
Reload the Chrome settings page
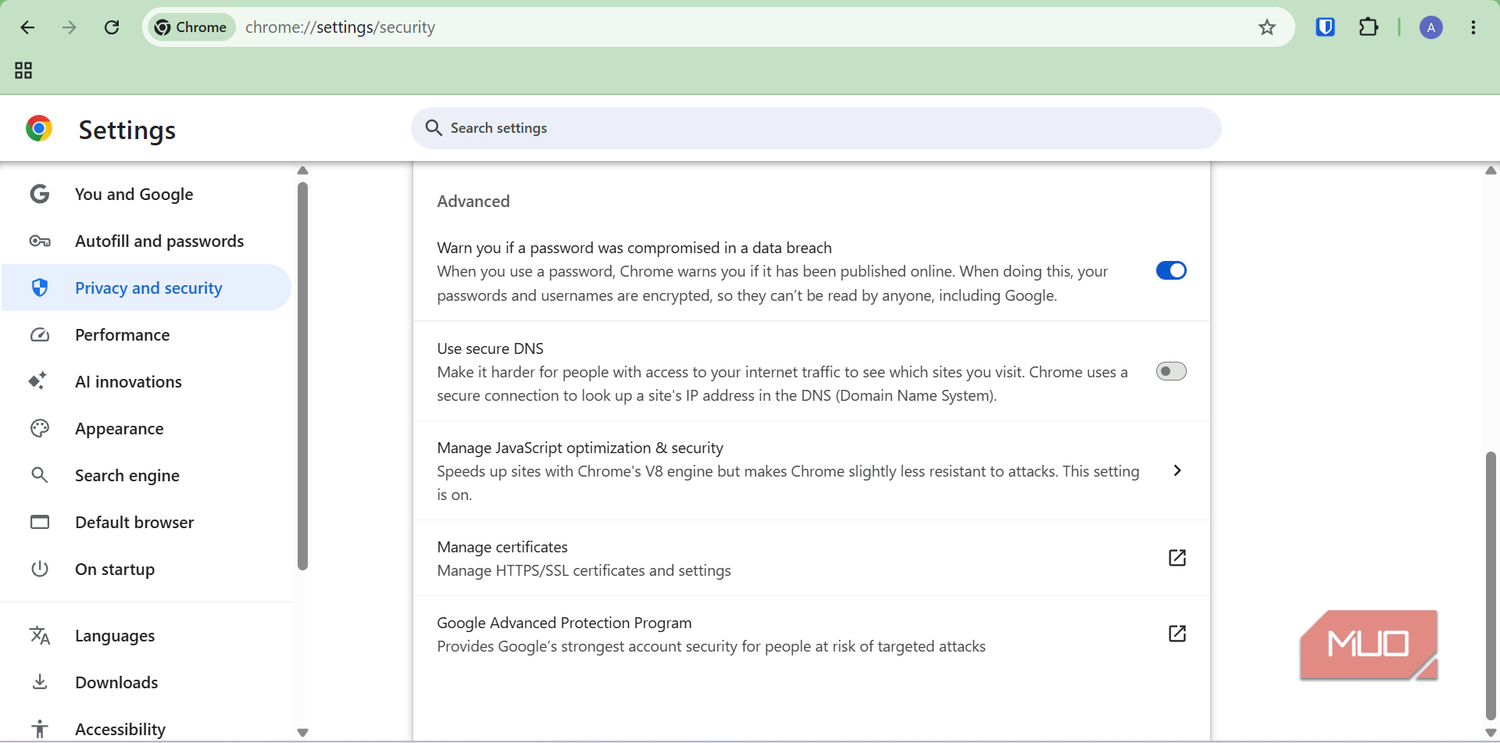pos(112,28)
